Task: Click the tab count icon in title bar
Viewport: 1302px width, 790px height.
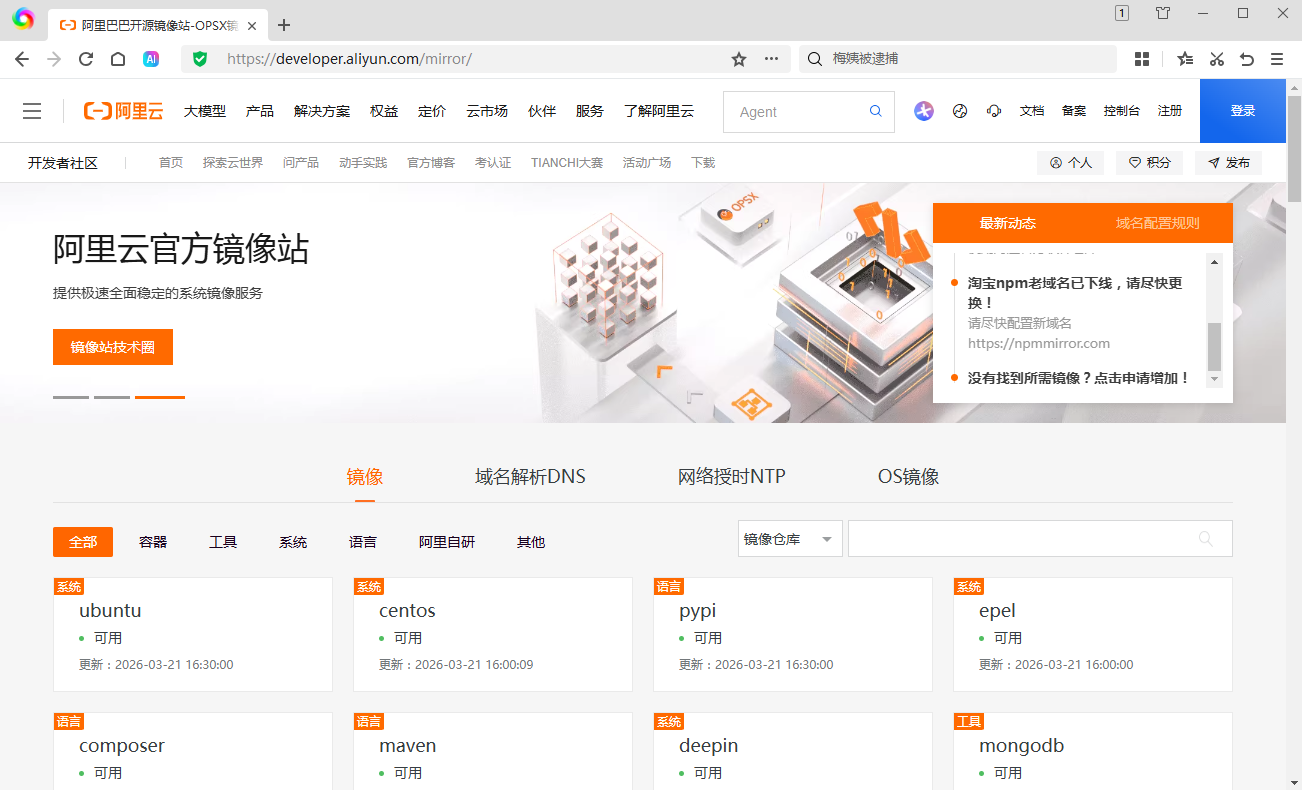Action: click(1122, 13)
